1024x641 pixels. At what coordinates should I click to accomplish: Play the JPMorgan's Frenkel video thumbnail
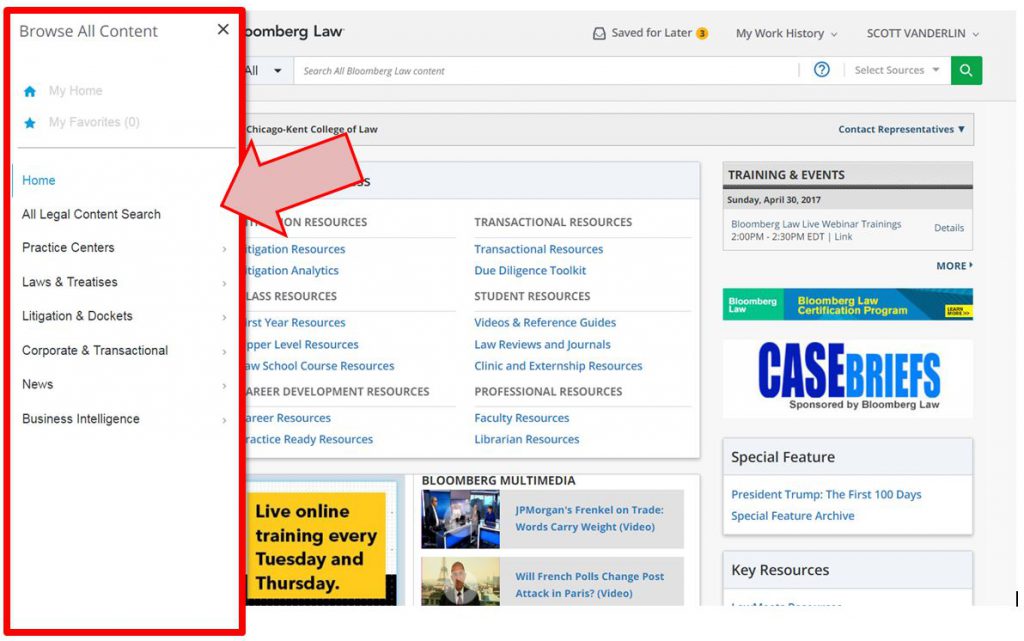coord(460,519)
